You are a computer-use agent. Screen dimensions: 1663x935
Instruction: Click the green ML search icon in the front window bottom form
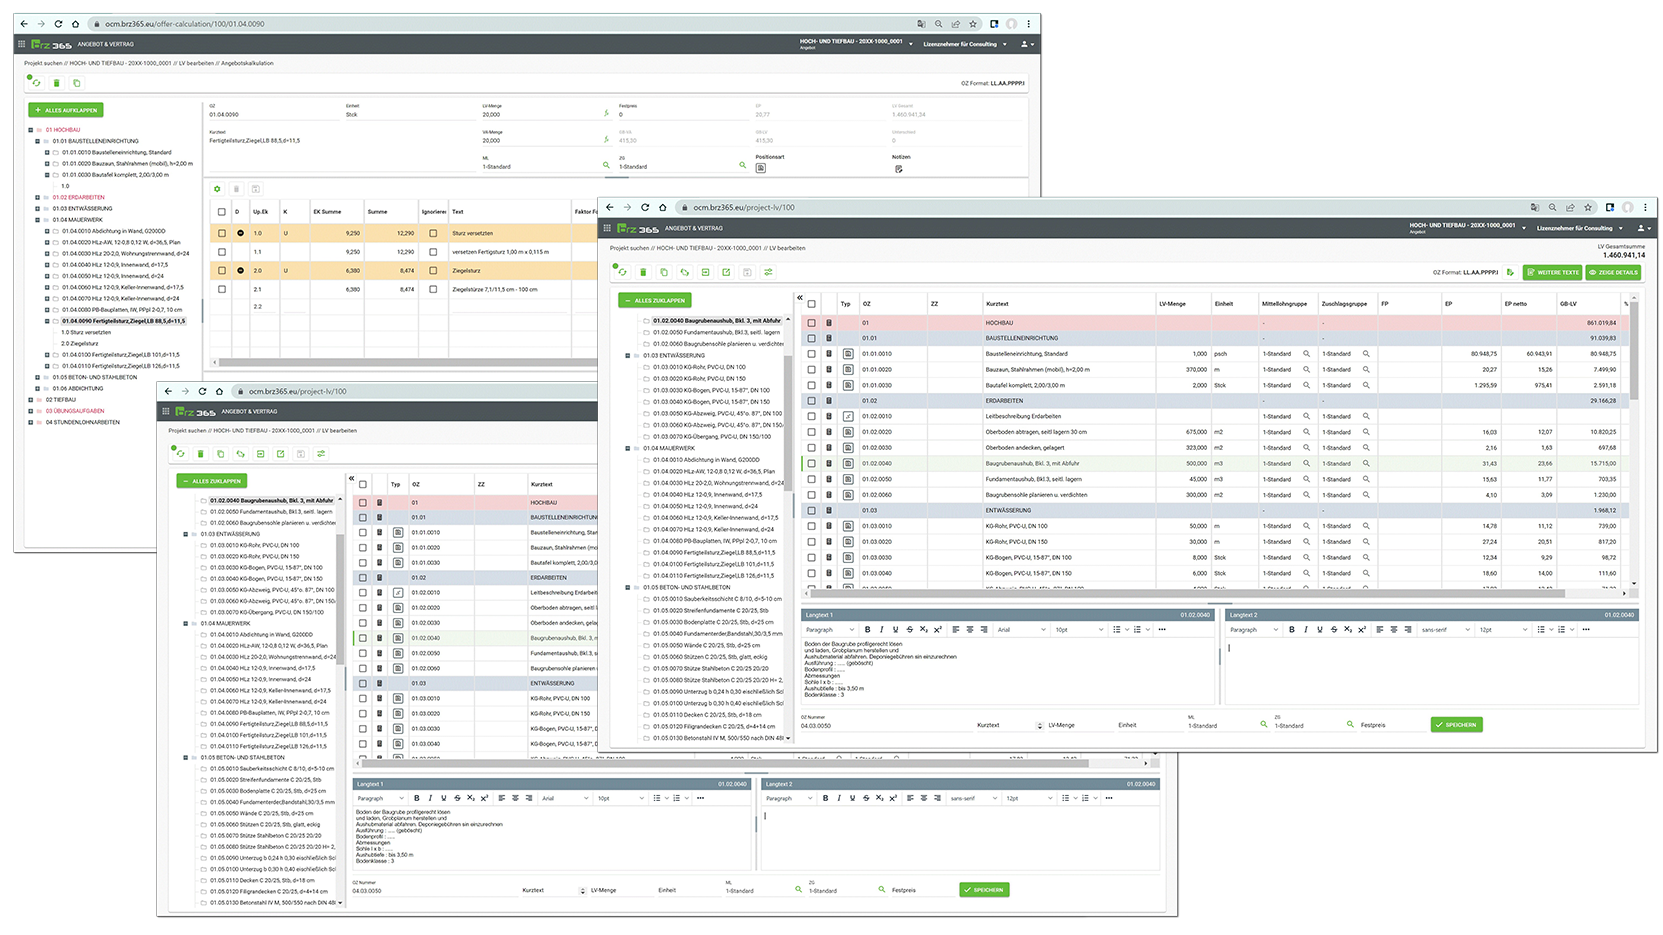(1263, 725)
